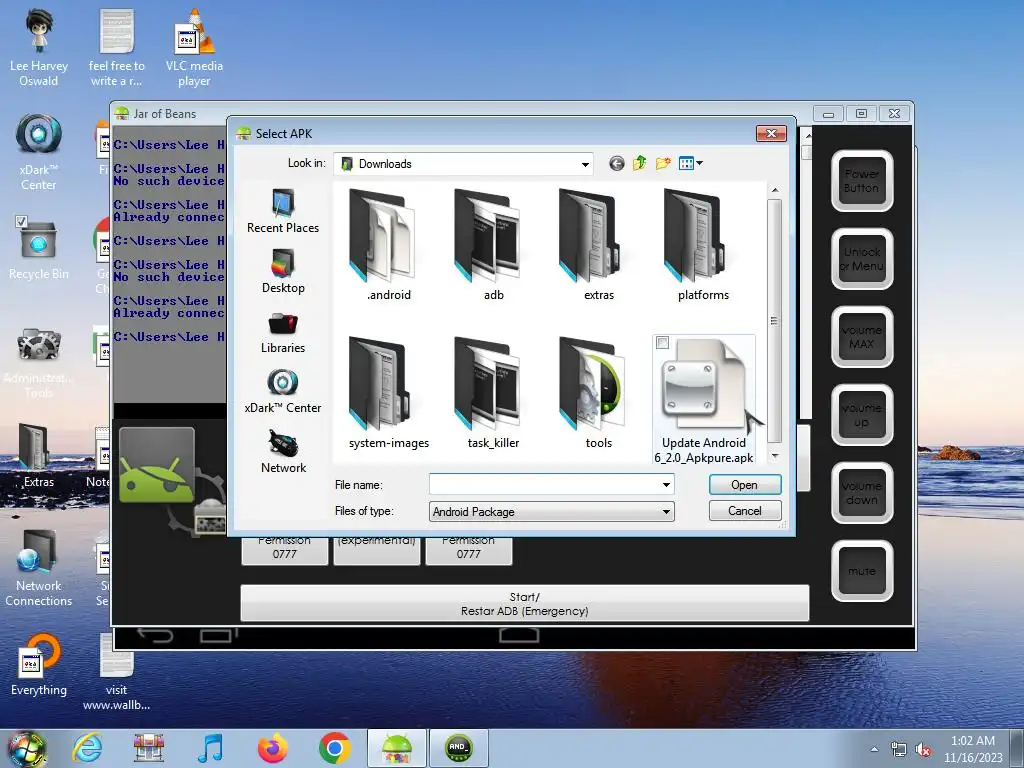Select Update Android 6_2.0_Apkpure.apk file
Viewport: 1024px width, 768px height.
(703, 400)
